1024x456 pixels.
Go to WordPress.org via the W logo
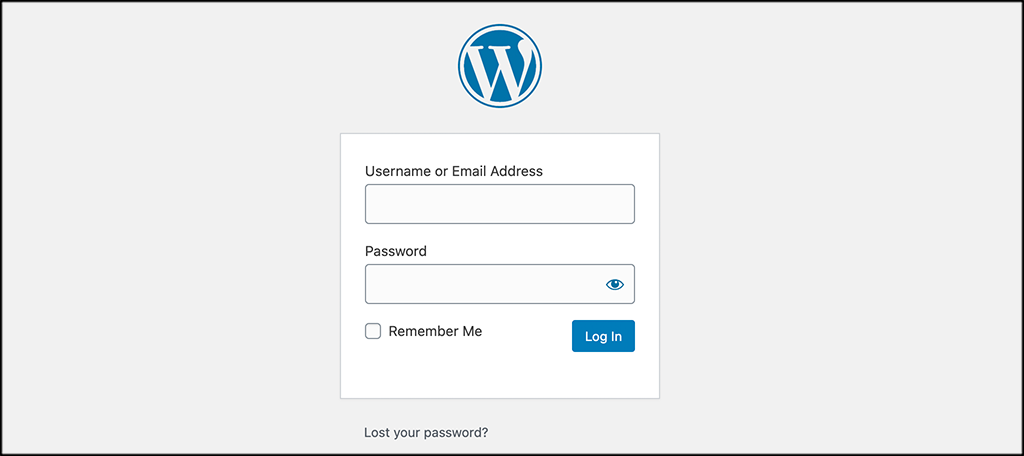tap(500, 64)
